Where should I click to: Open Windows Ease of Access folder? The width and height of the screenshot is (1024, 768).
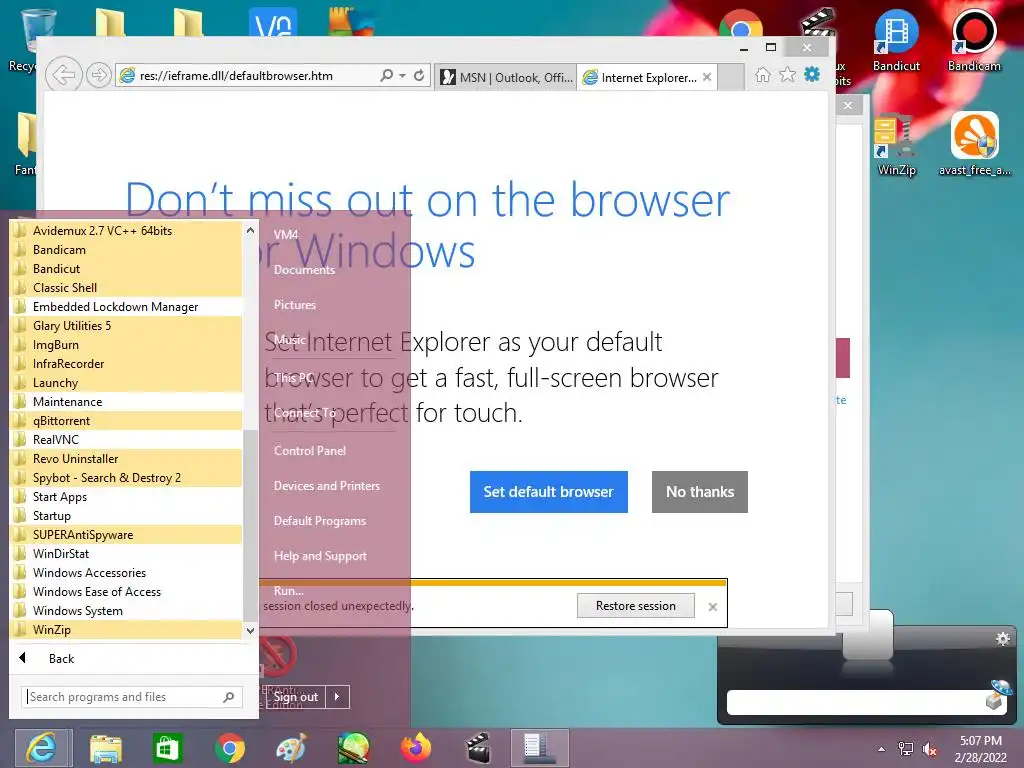(x=127, y=591)
